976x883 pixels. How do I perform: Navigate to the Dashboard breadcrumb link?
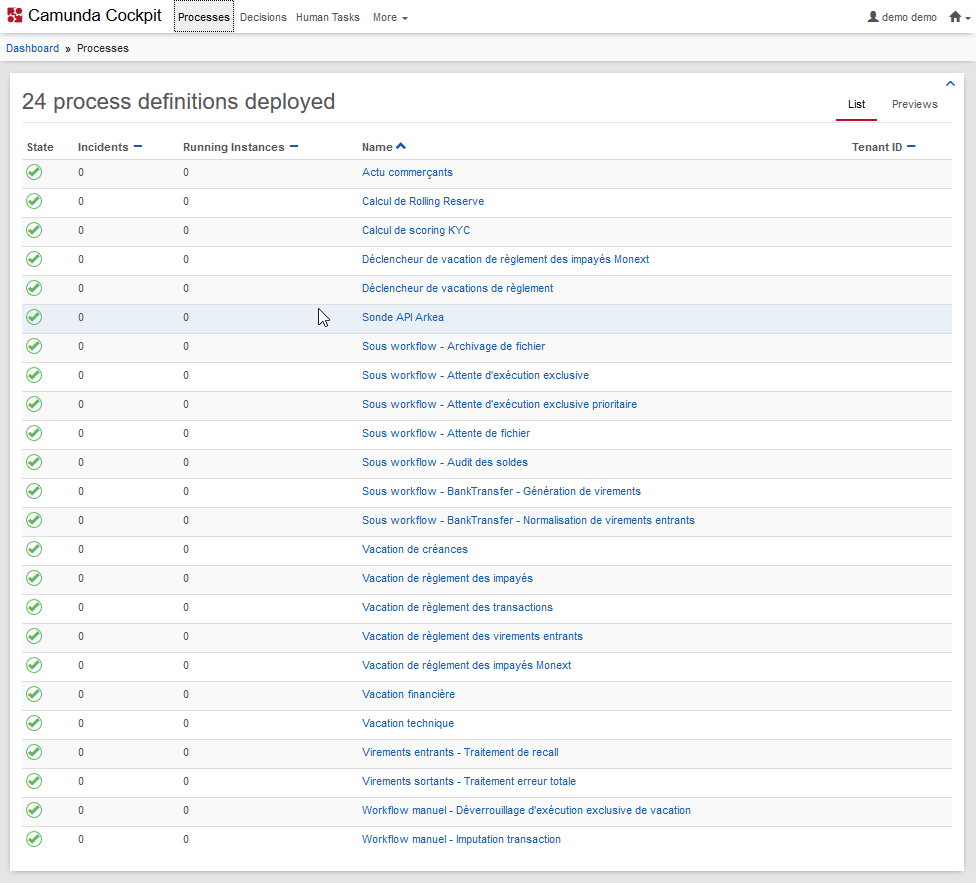point(32,48)
